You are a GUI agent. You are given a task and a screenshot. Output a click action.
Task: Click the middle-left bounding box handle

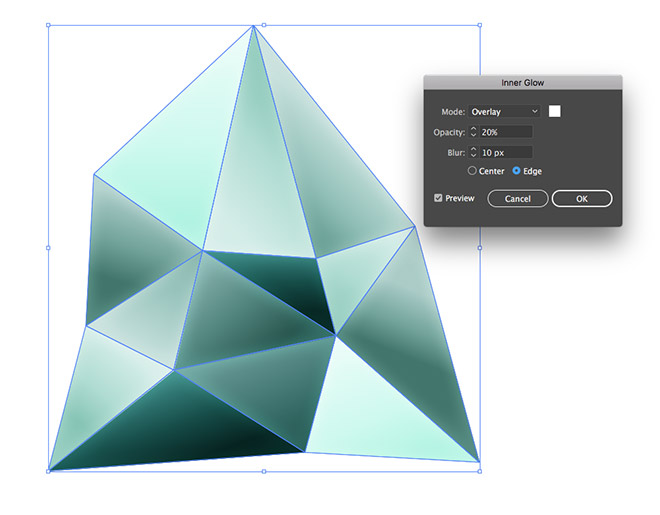pyautogui.click(x=48, y=247)
